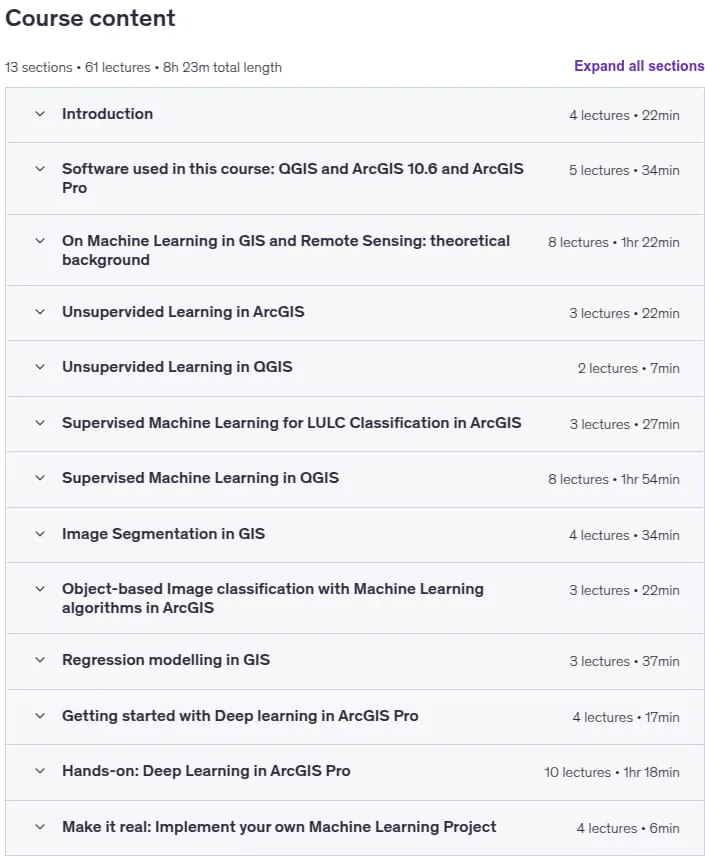Click the 10 lectures 1hr 18min label

click(x=612, y=772)
